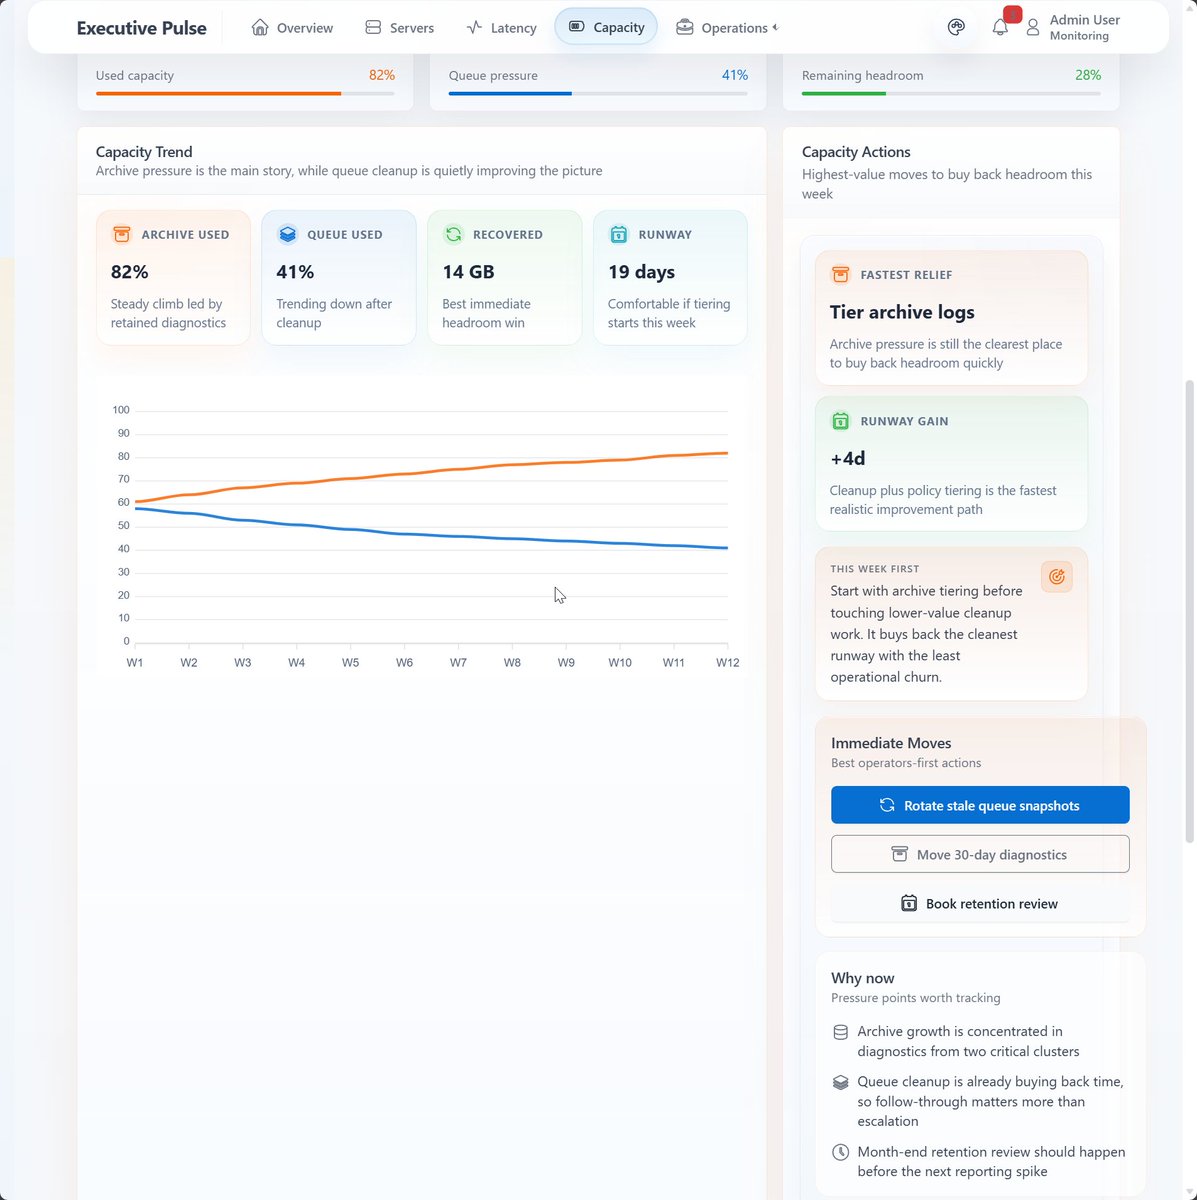Click the Runway calendar icon

619,234
